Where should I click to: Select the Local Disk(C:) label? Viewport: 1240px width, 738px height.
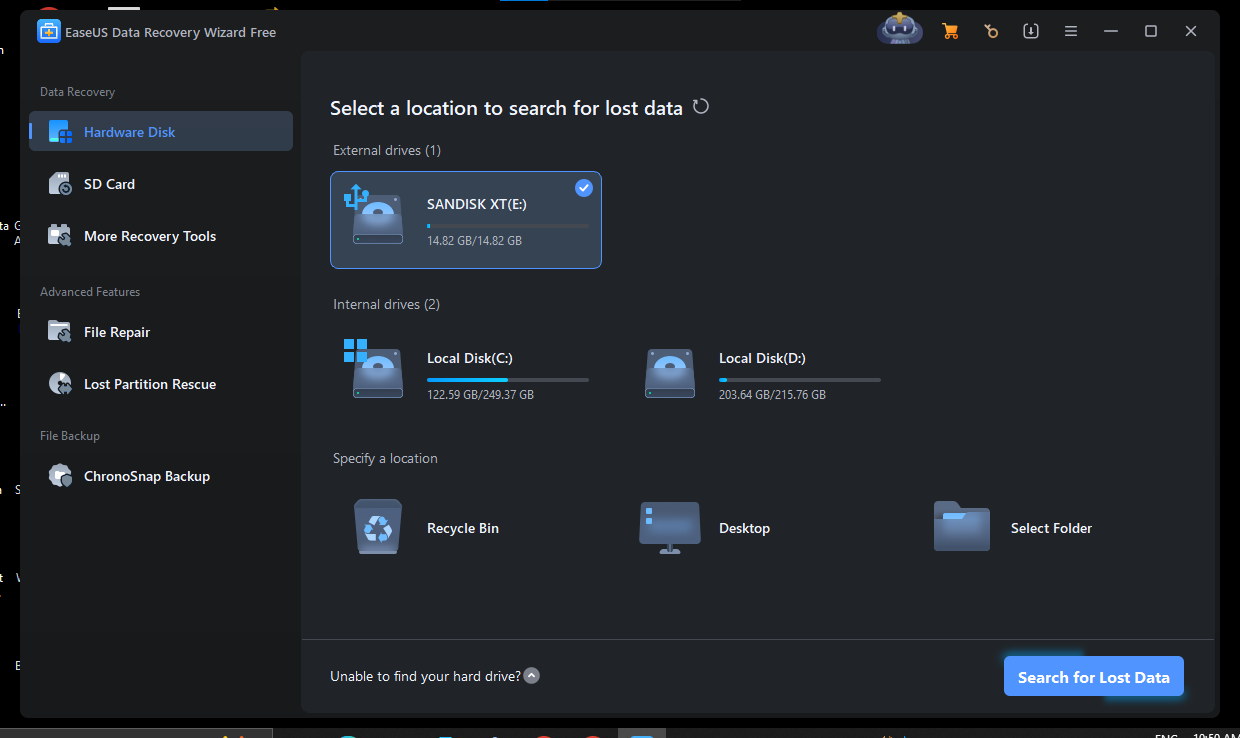tap(470, 358)
